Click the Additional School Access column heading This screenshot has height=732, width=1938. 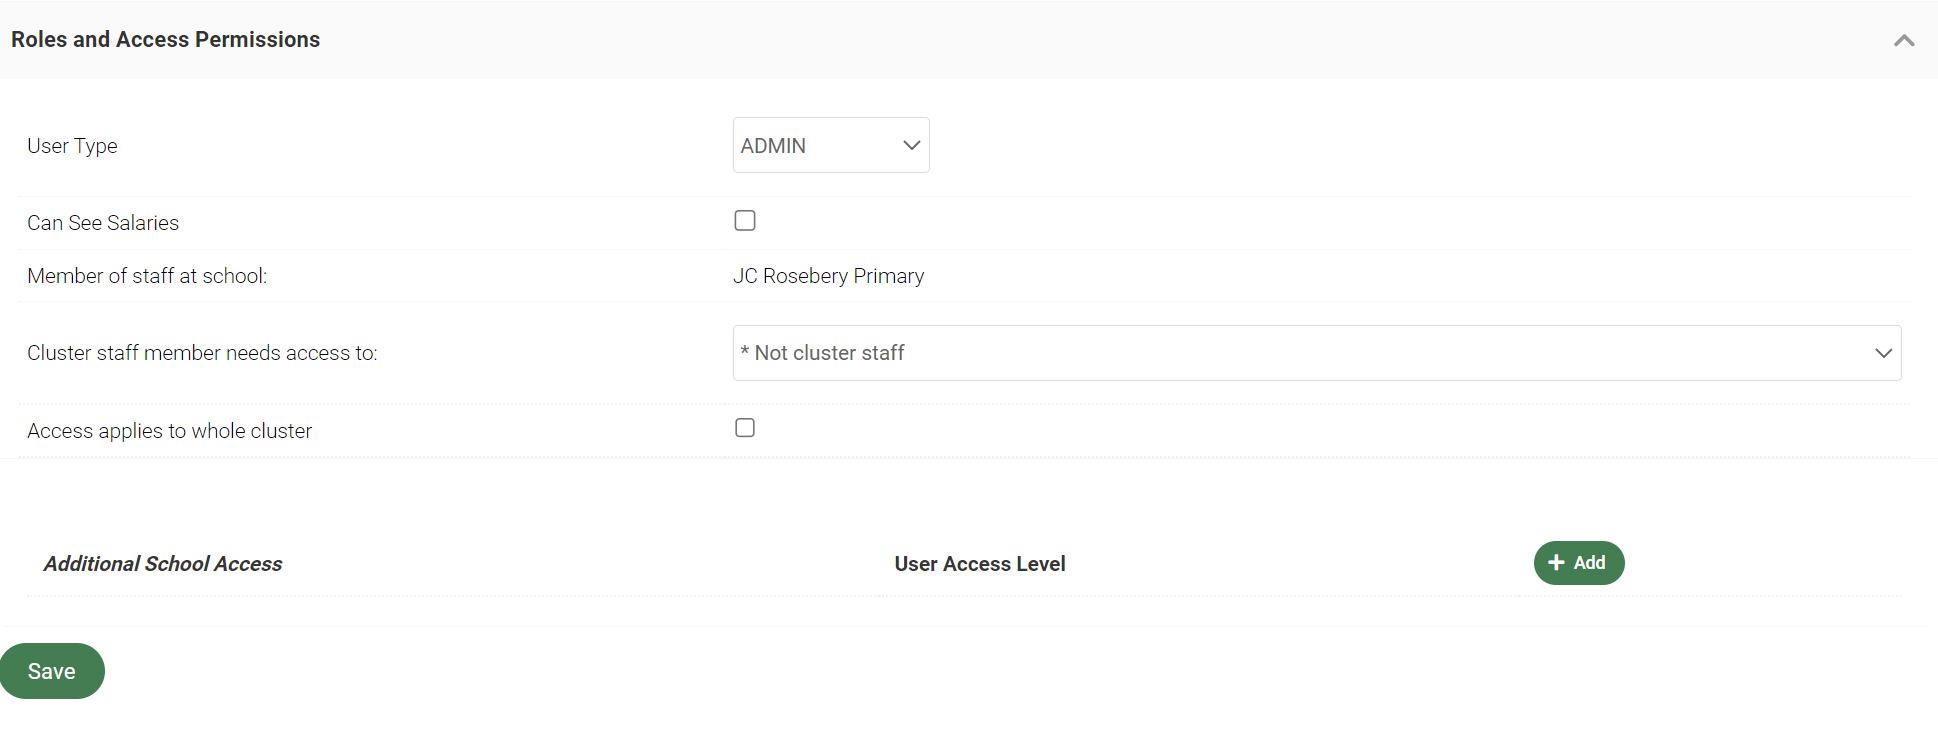163,564
